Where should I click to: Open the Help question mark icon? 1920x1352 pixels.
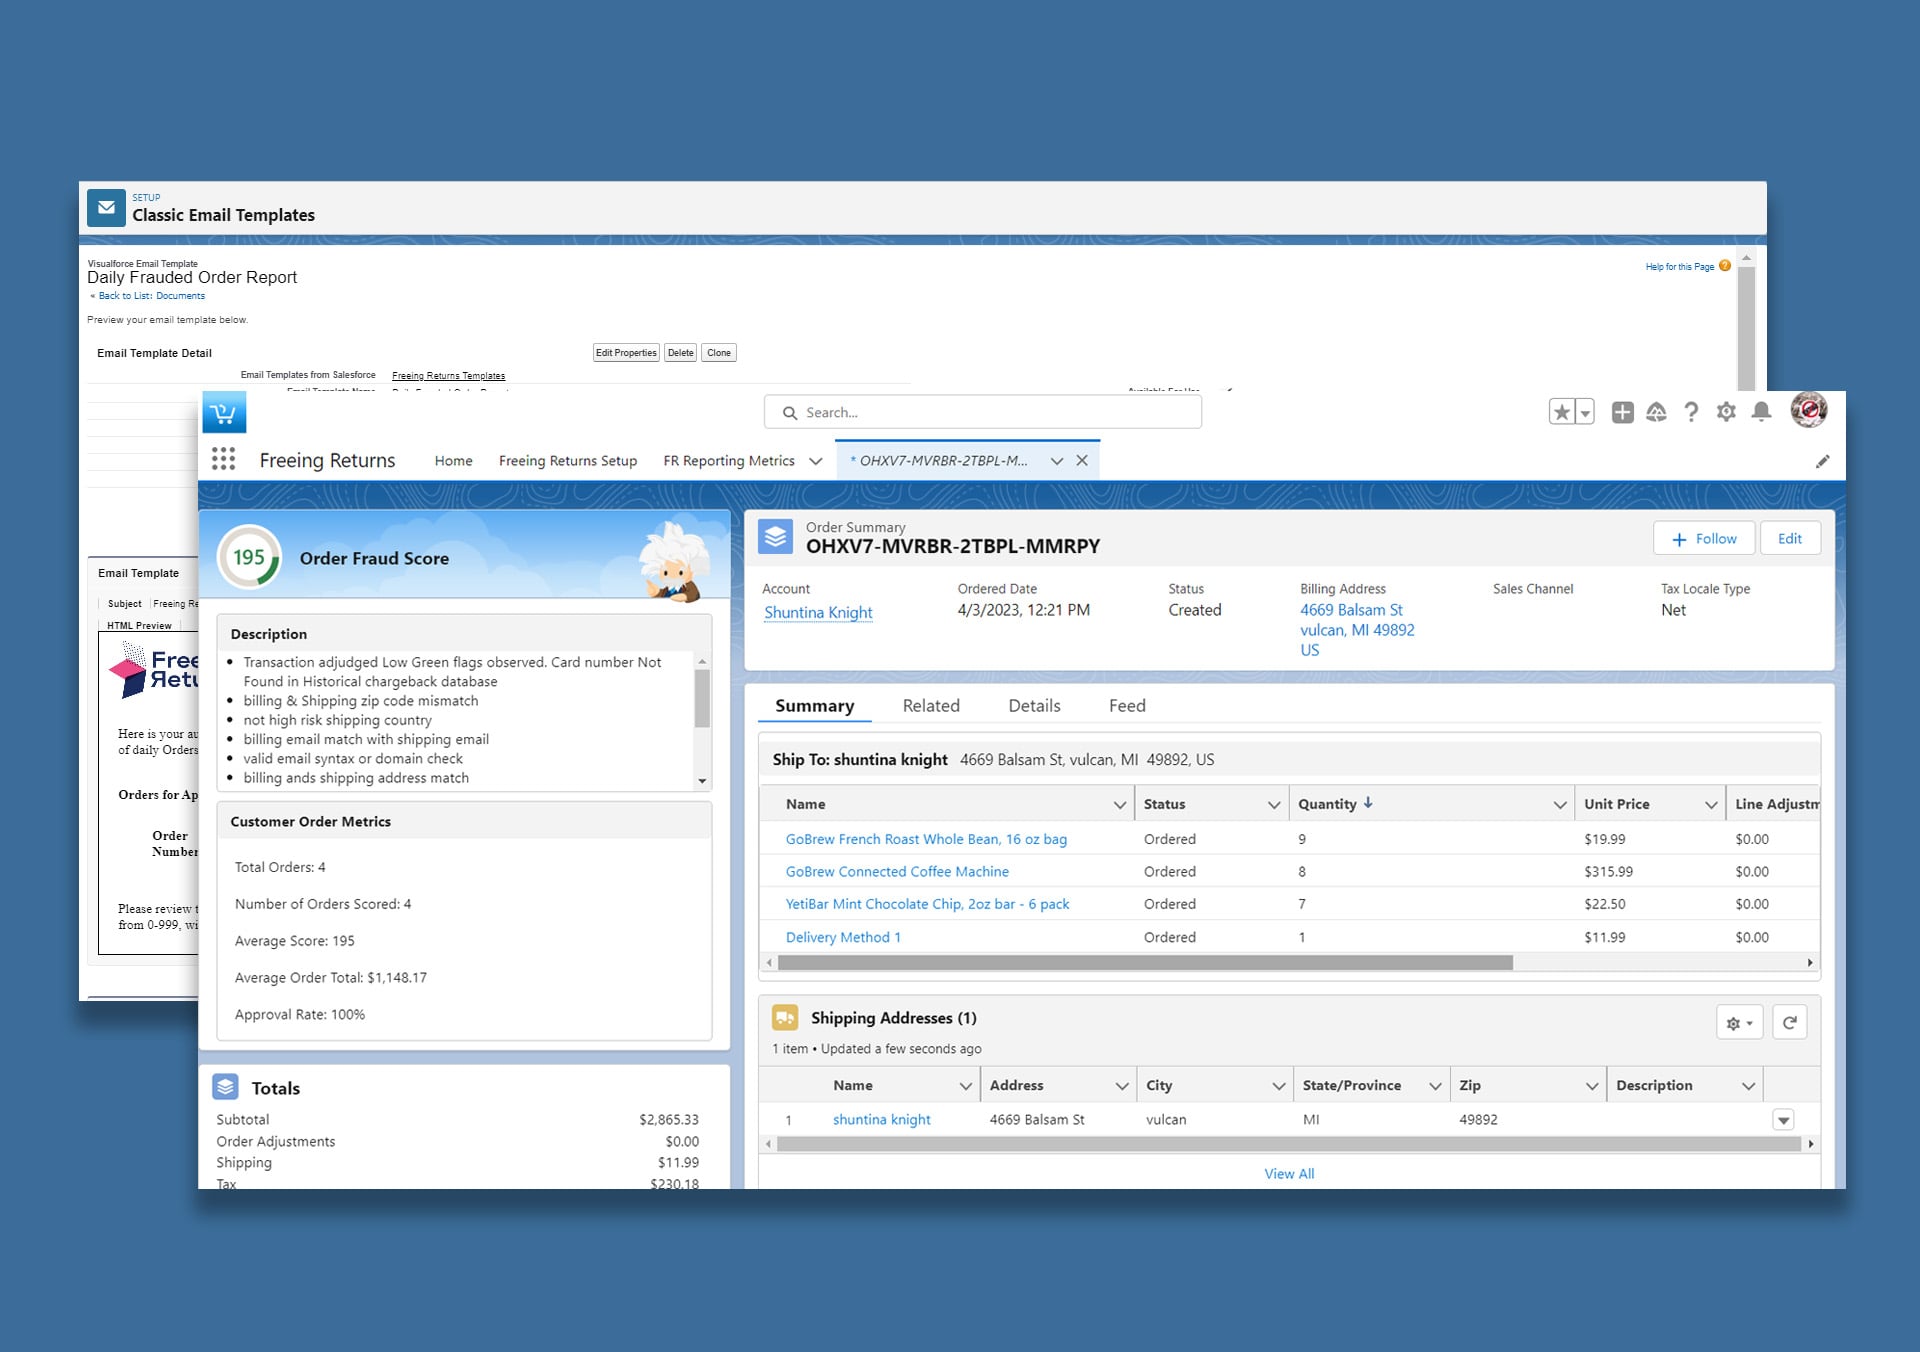(1691, 412)
